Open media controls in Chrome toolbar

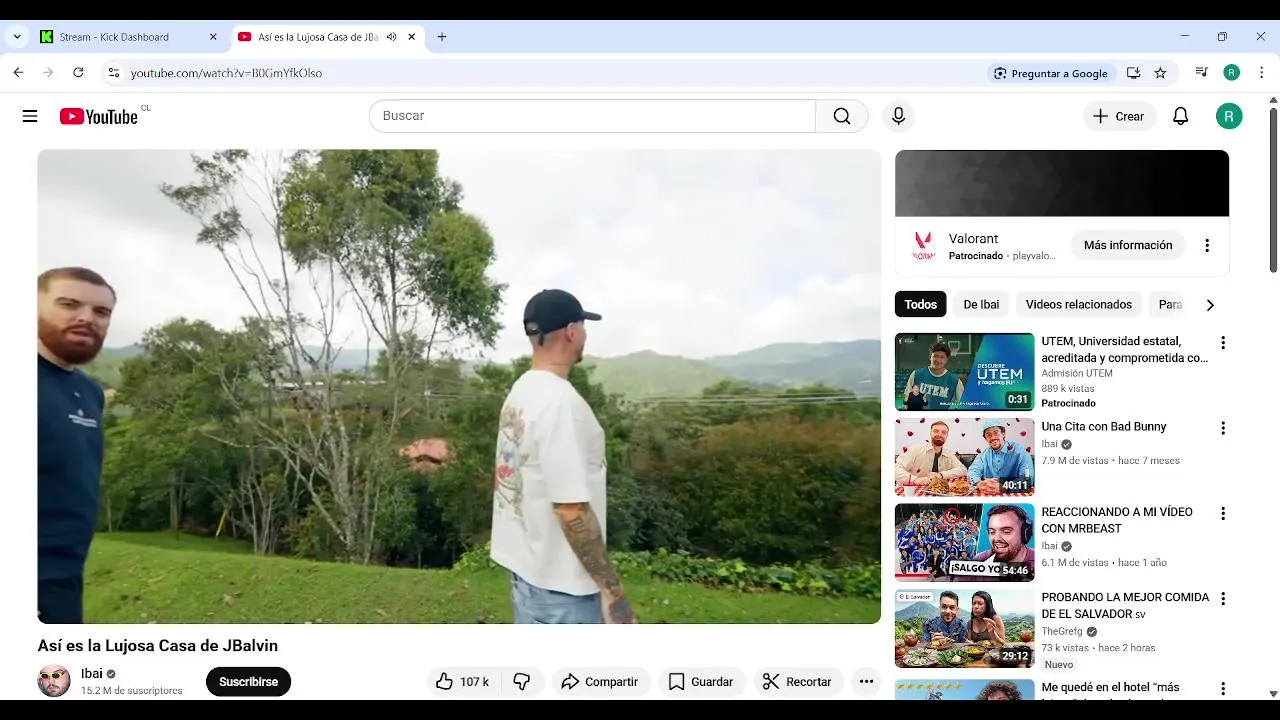pos(1202,73)
